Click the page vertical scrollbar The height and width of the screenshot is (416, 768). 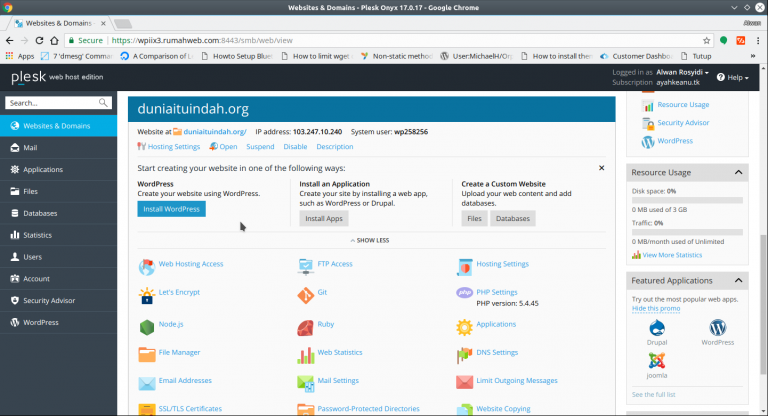(x=763, y=304)
